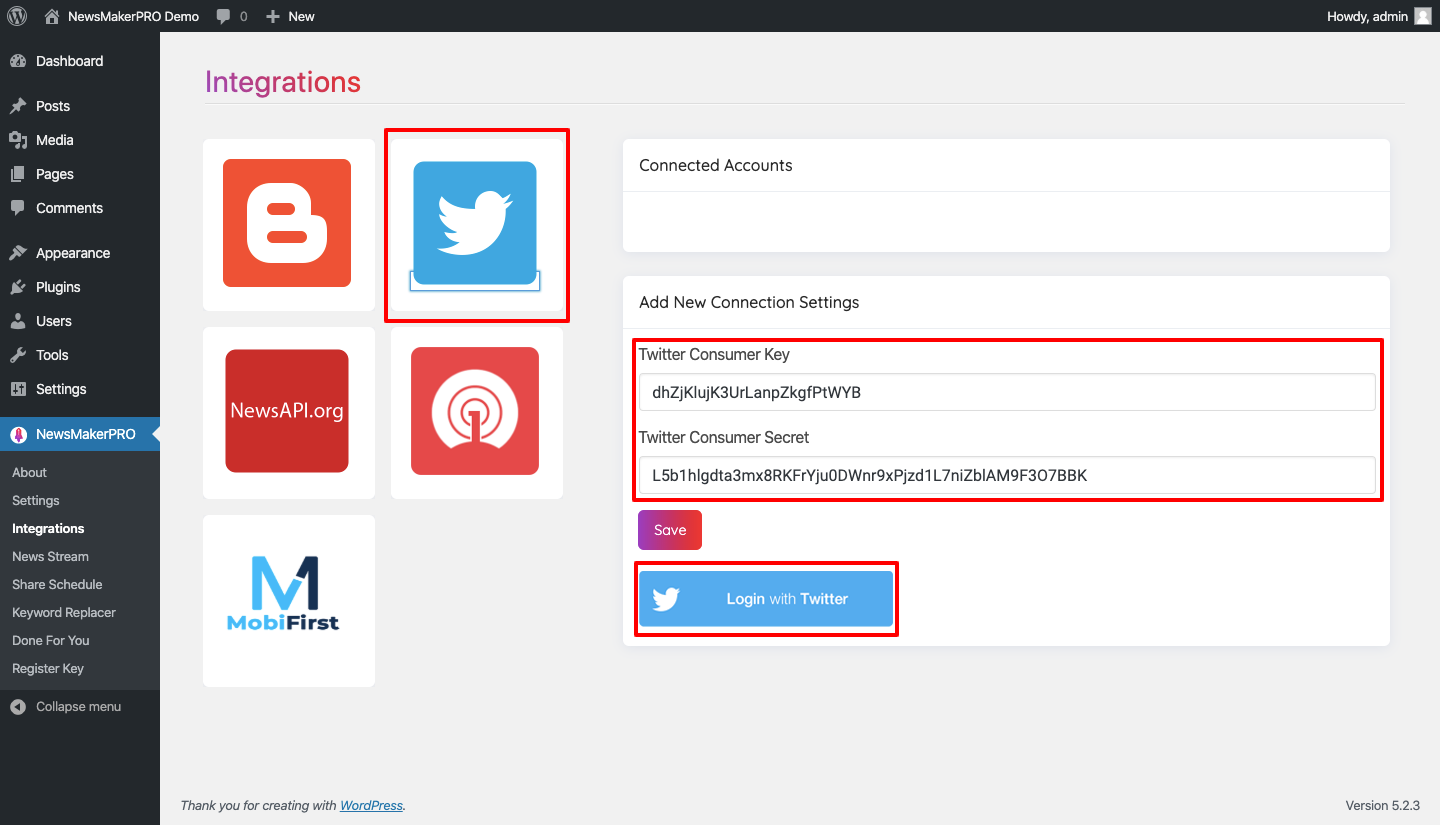Open the comments bubble icon in admin bar

(224, 16)
